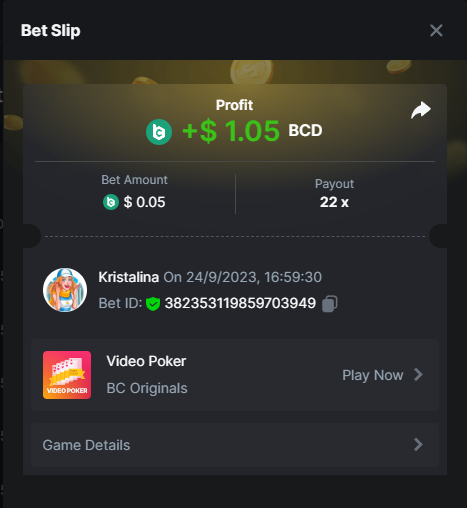Click the $ 0.05 bet amount value
467x508 pixels.
[x=144, y=202]
